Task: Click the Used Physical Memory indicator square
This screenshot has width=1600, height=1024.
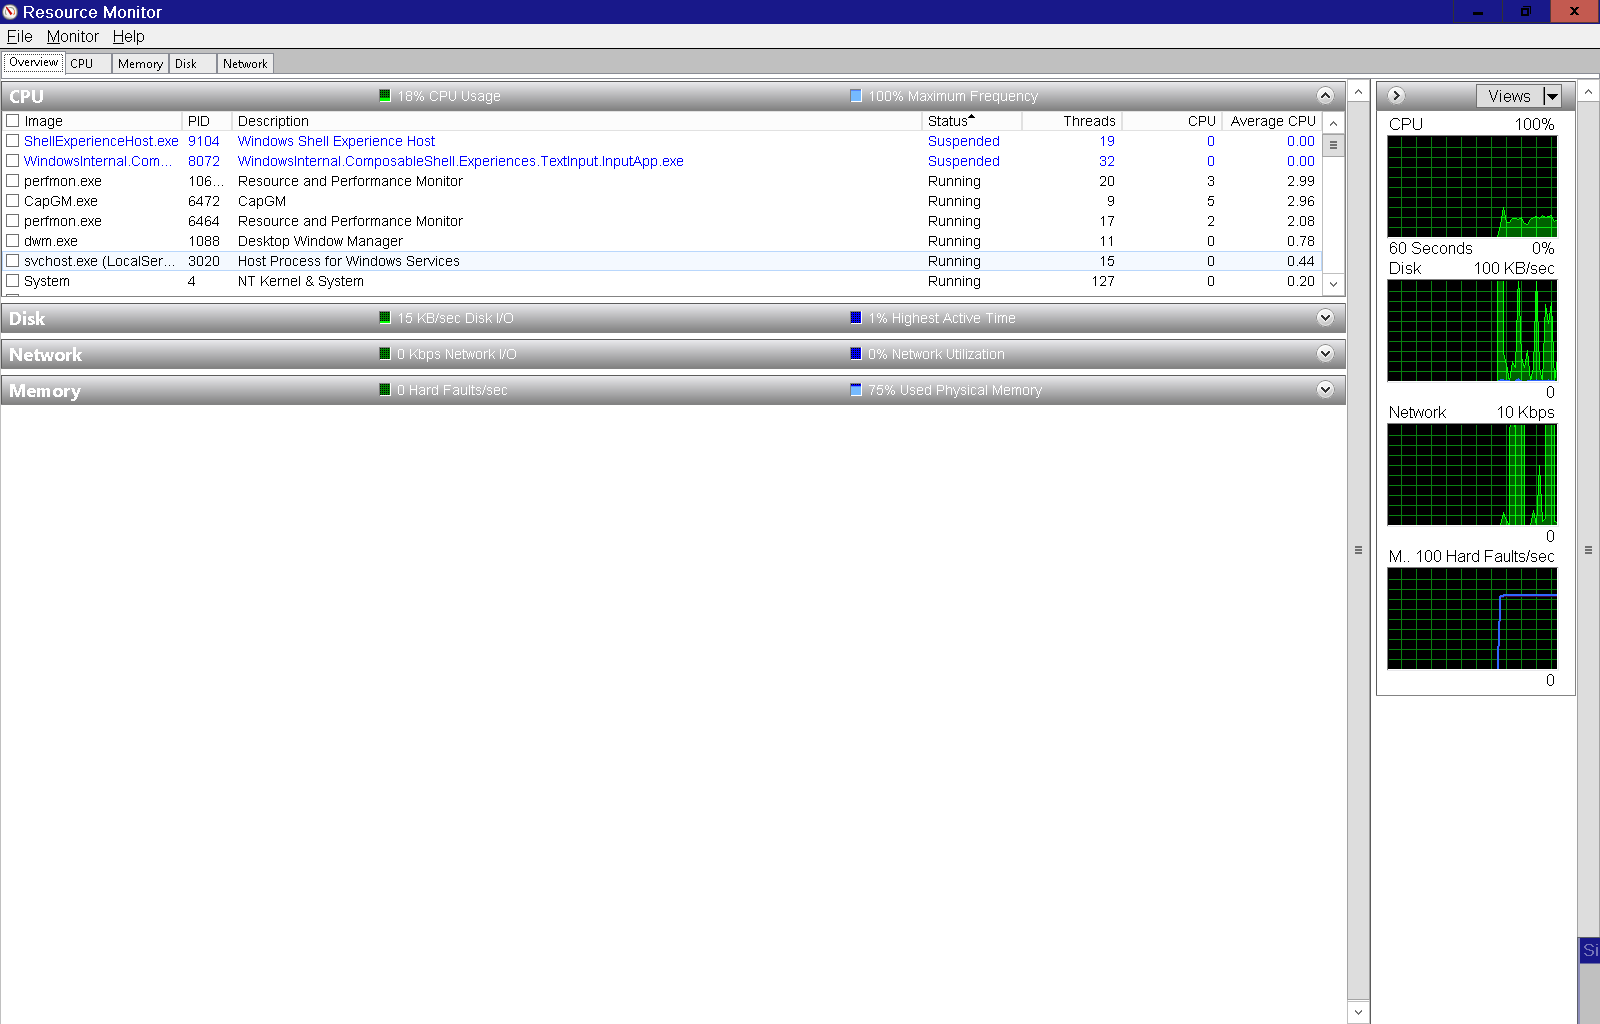Action: tap(856, 390)
